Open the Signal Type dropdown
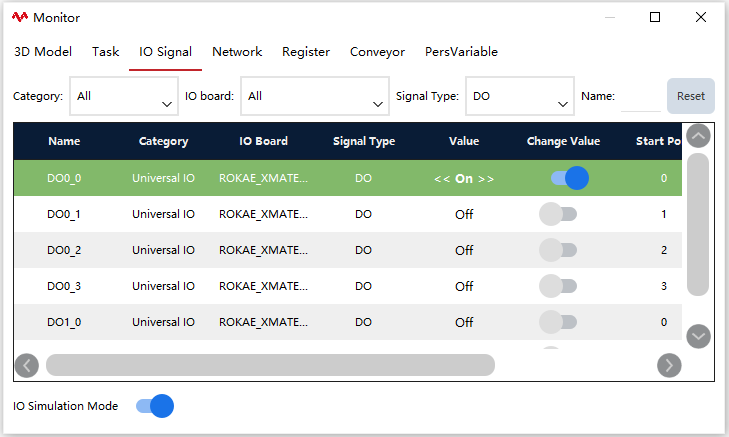The image size is (729, 437). pyautogui.click(x=520, y=96)
